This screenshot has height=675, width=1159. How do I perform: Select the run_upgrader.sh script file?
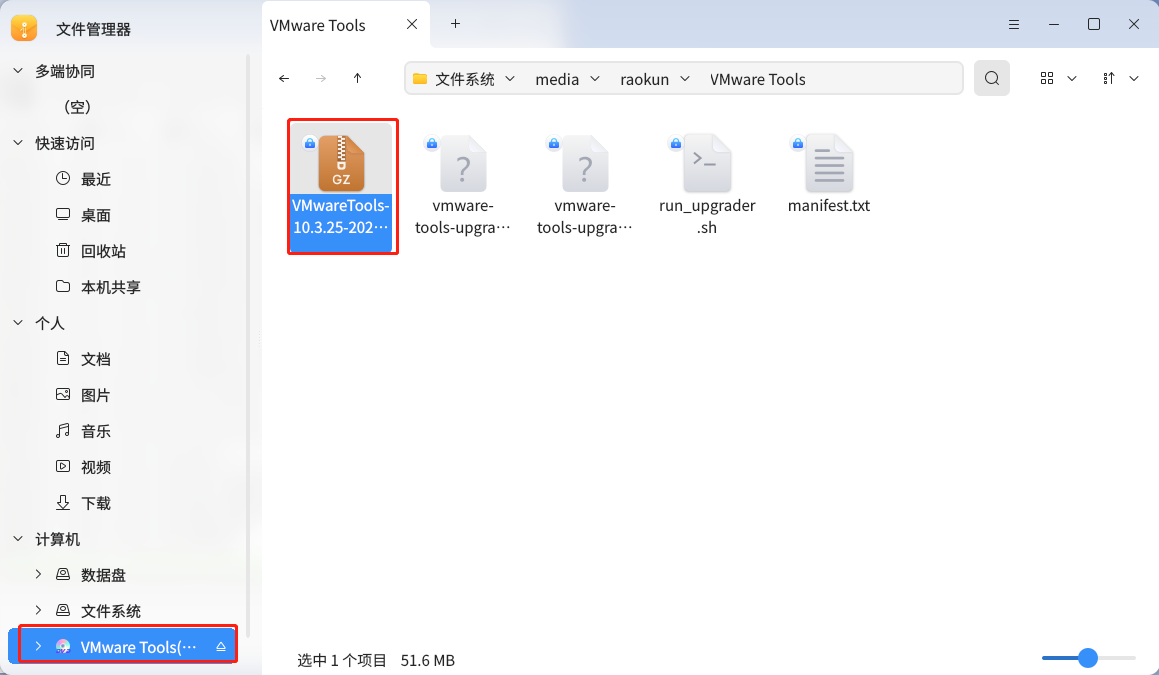(x=707, y=186)
